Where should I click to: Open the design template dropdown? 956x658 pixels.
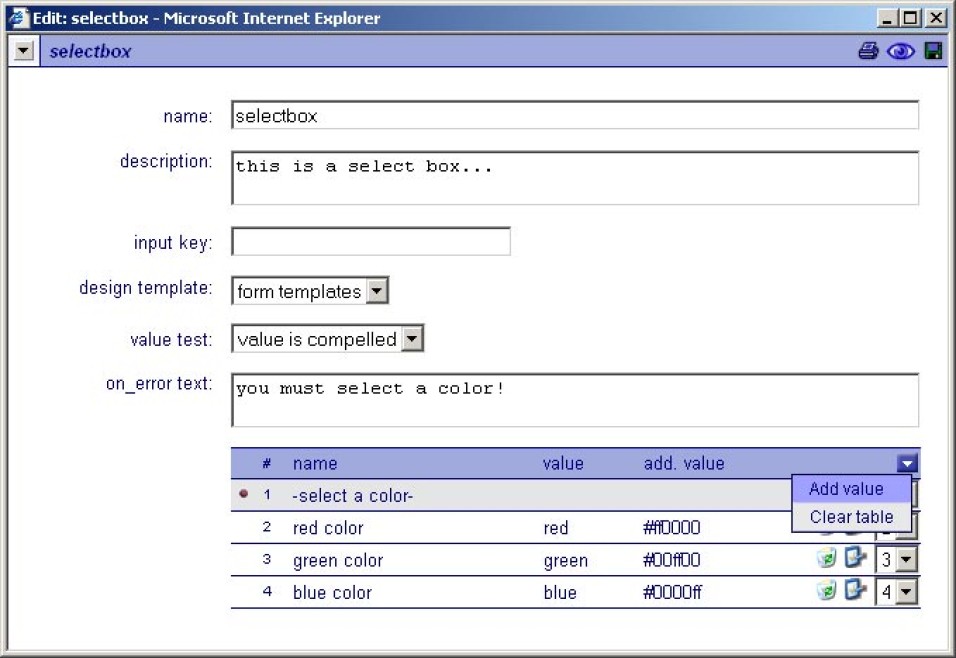tap(377, 291)
